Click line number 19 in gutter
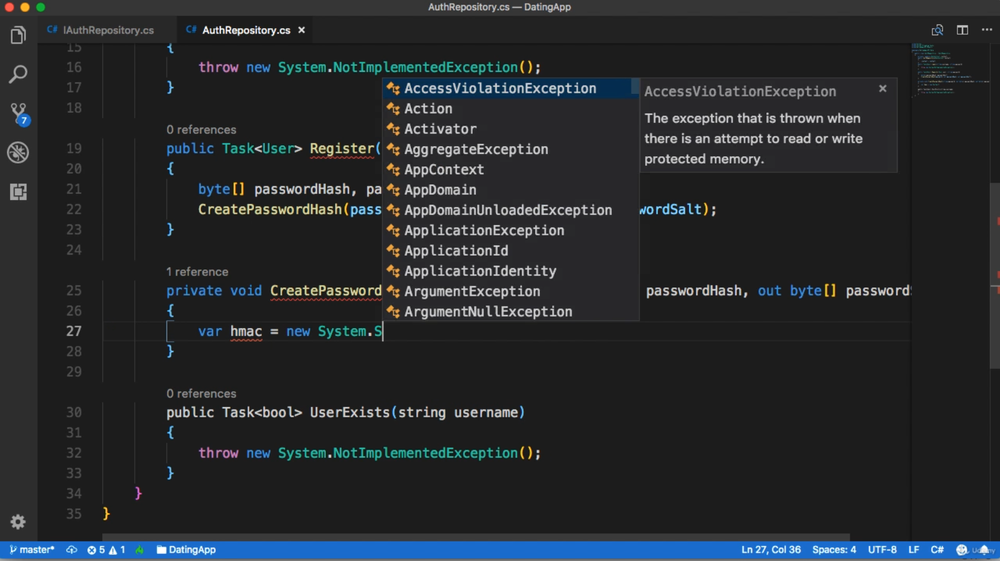1000x561 pixels. pos(74,149)
